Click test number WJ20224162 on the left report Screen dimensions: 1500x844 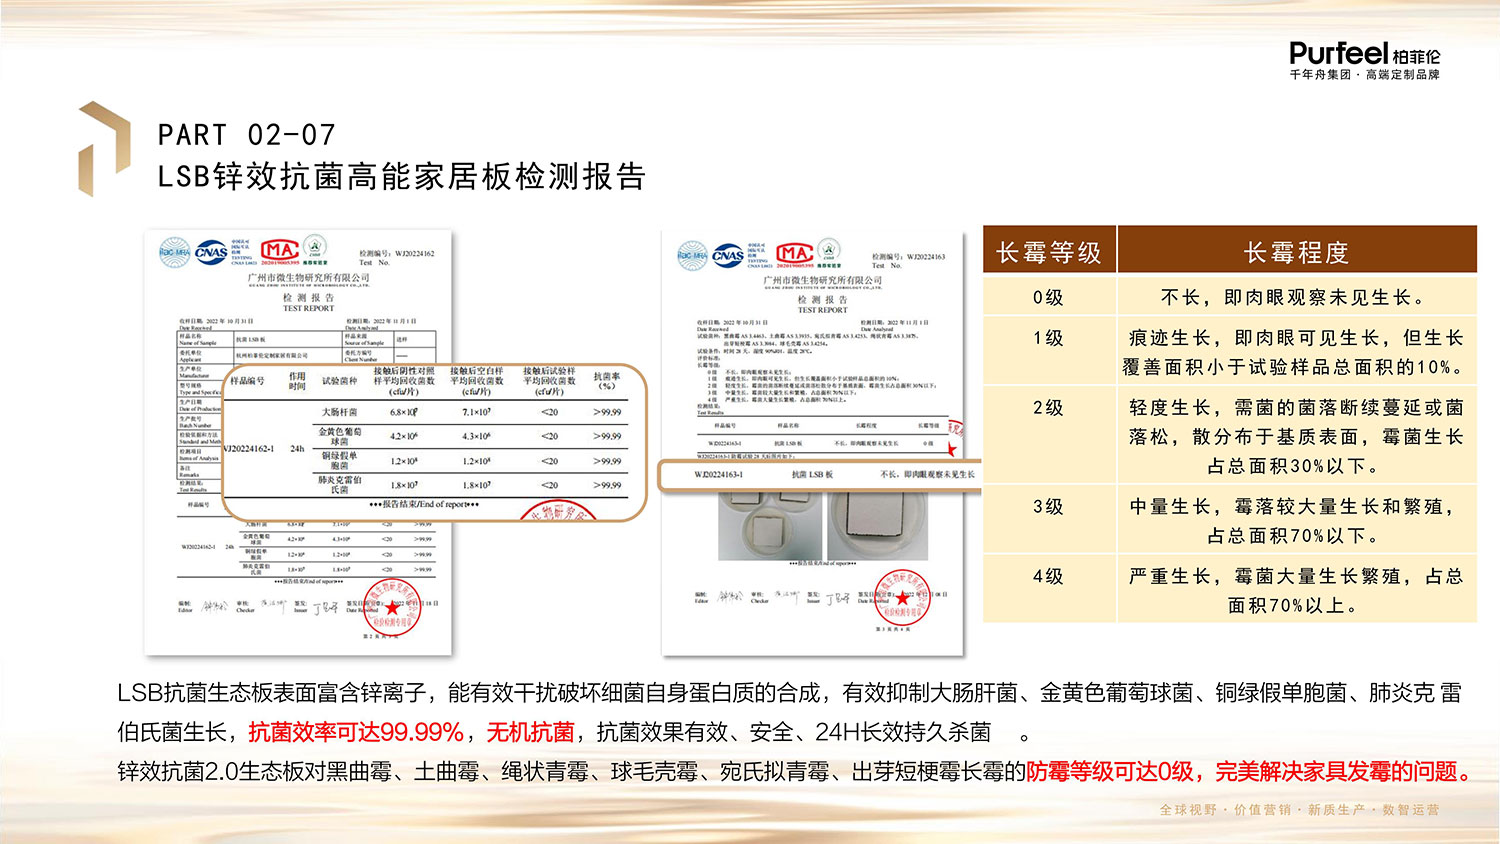414,254
